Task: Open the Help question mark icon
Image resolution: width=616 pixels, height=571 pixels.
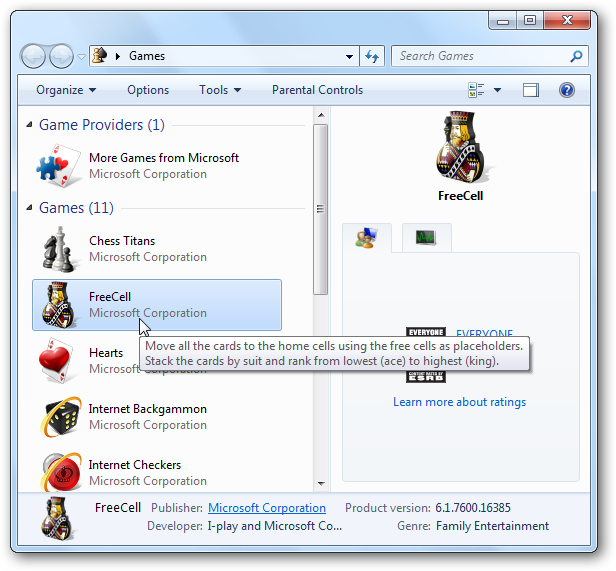Action: [x=566, y=90]
